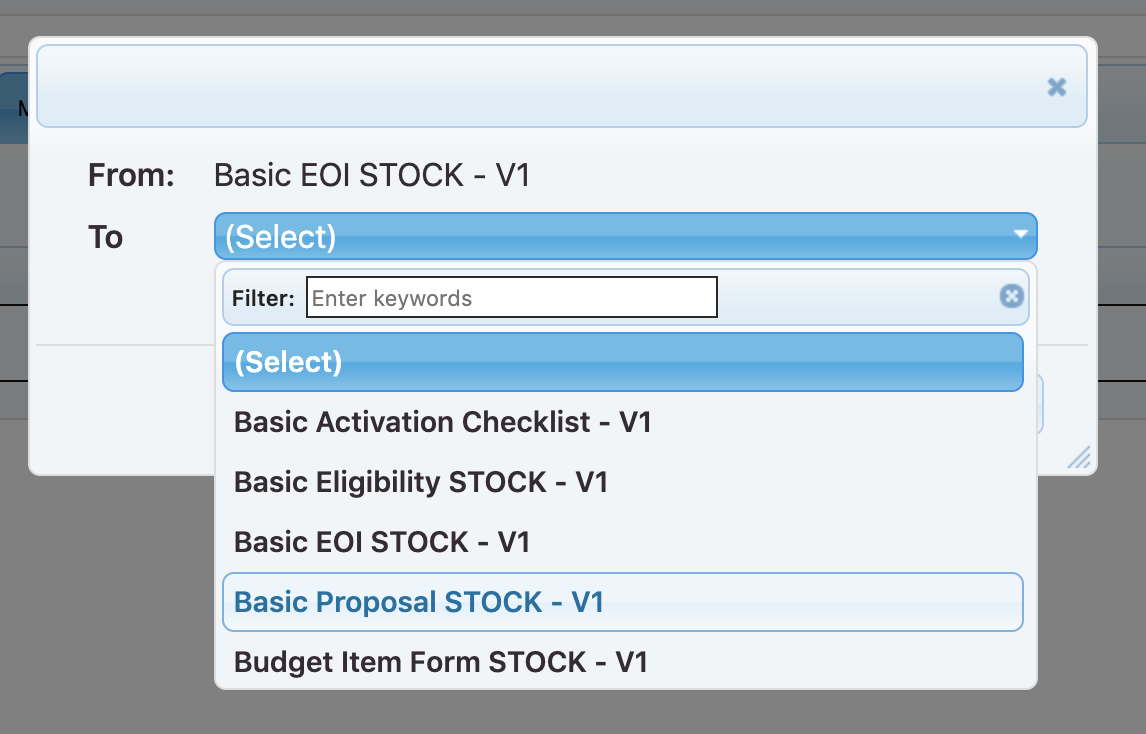1146x734 pixels.
Task: Choose Basic Proposal STOCK - V1 option
Action: tap(419, 602)
